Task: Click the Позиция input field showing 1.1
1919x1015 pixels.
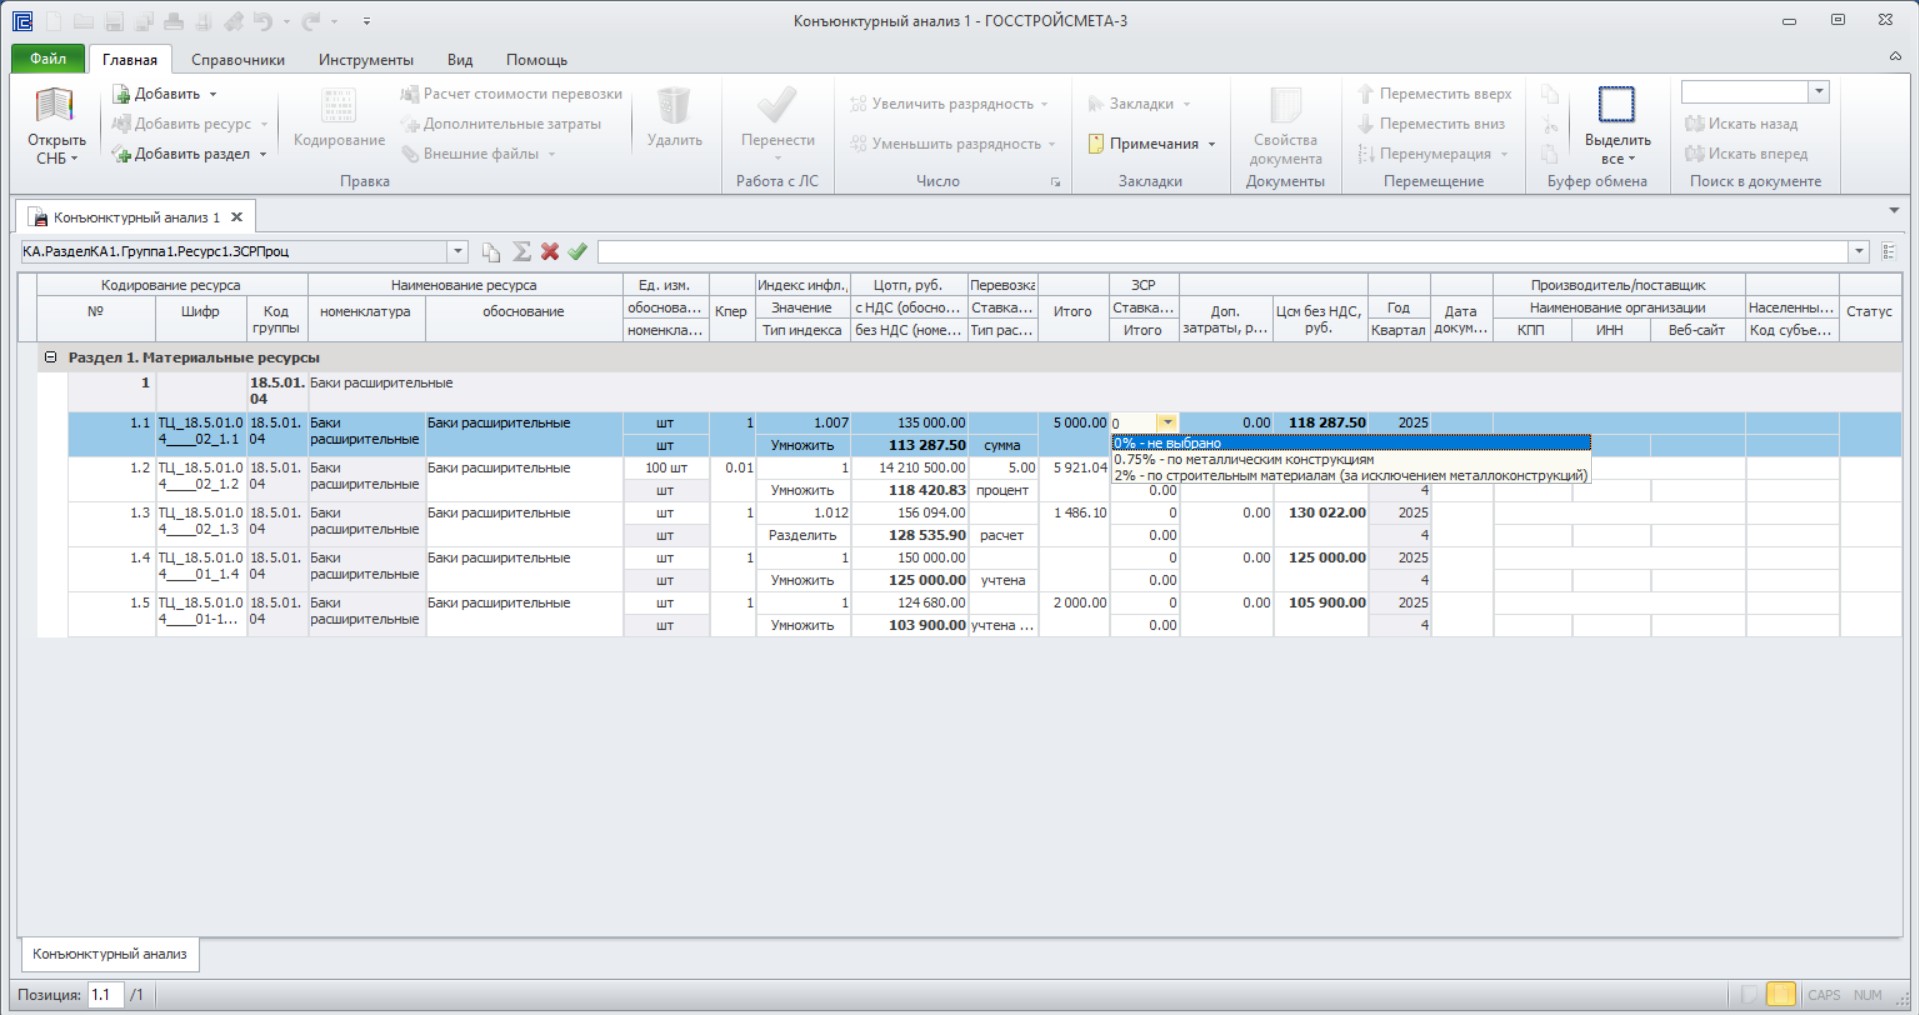Action: 105,995
